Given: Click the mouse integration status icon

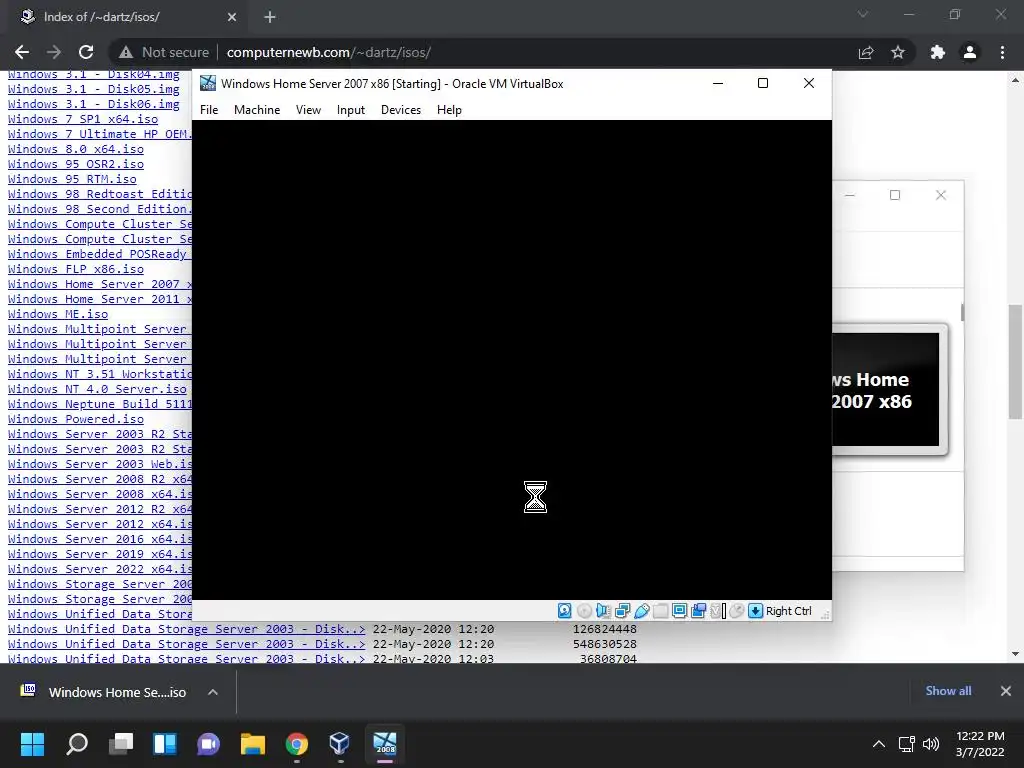Looking at the screenshot, I should pos(737,611).
